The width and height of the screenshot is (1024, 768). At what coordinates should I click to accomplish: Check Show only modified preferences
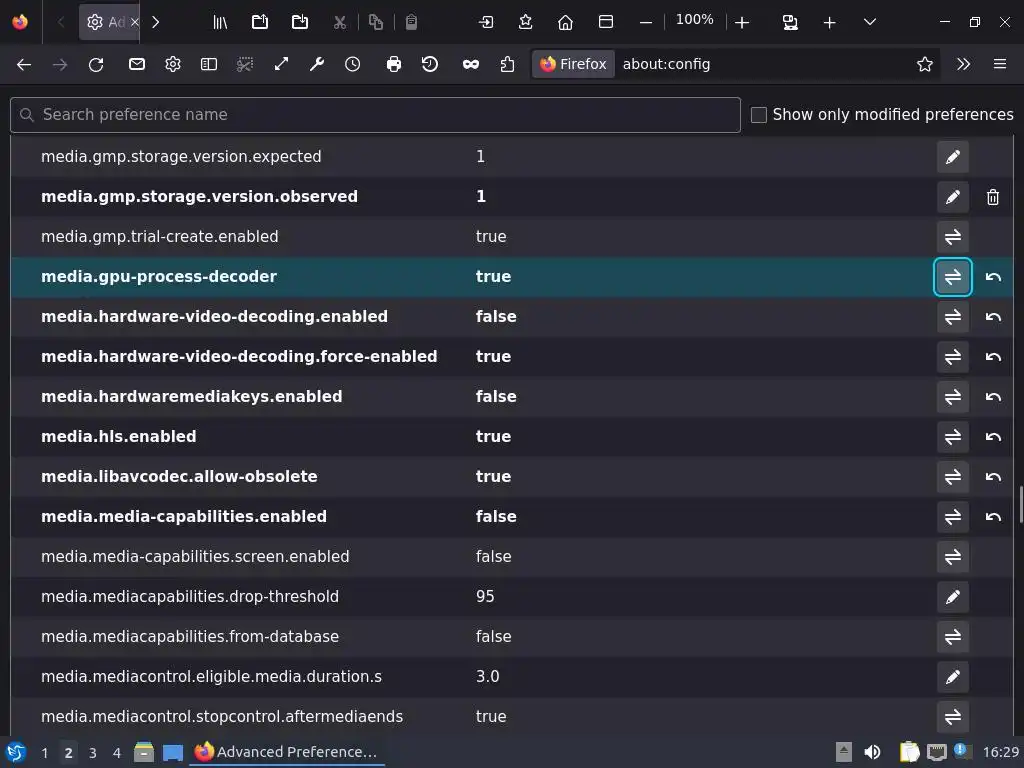759,115
